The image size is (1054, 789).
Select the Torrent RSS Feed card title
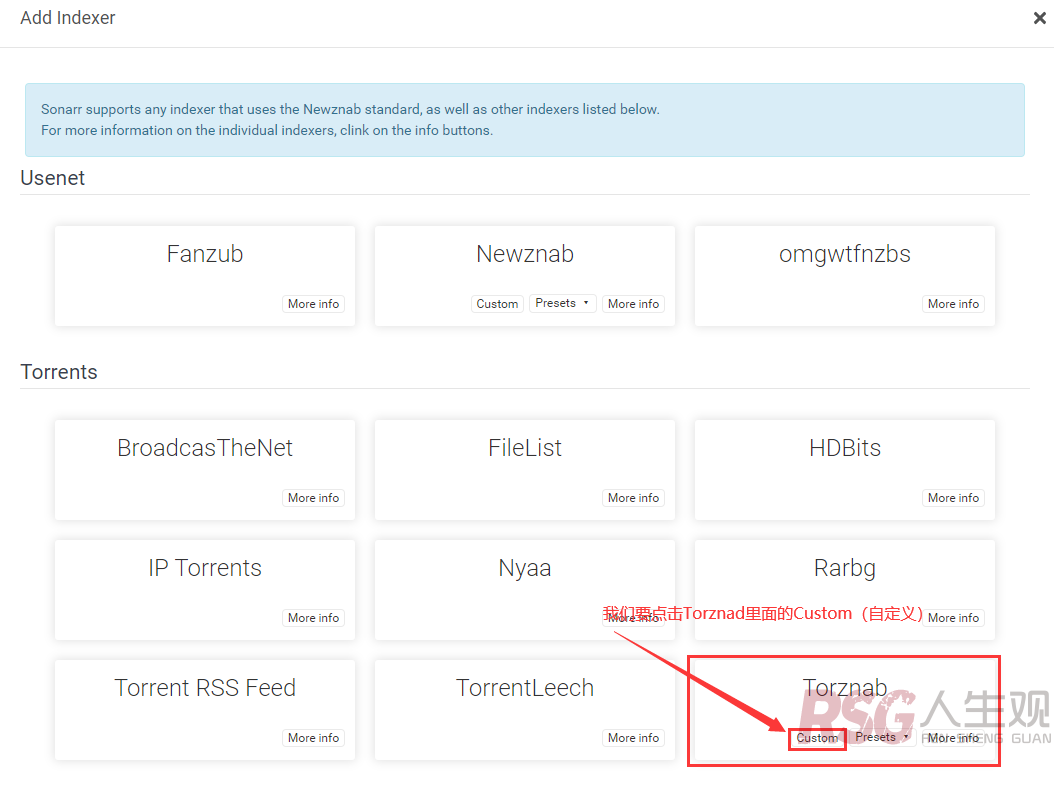pos(205,688)
